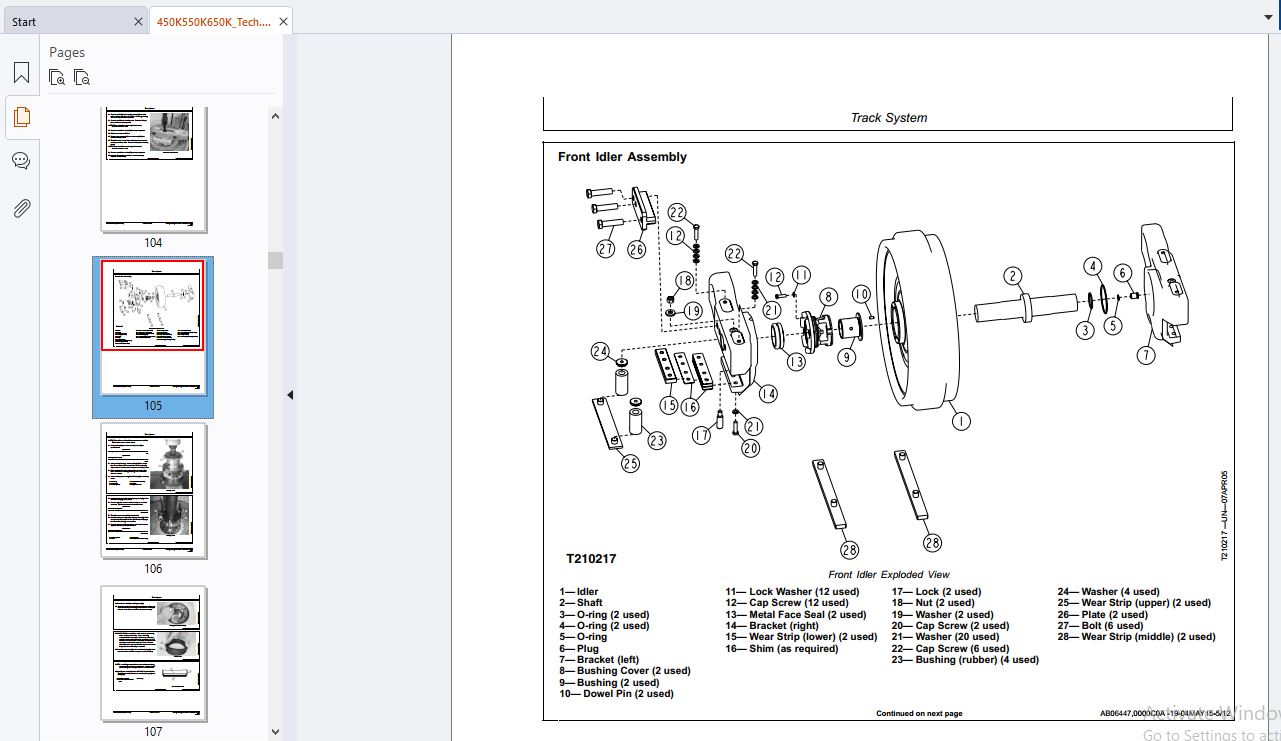Click "19— Washer (2 used)" legend entry

tap(943, 615)
